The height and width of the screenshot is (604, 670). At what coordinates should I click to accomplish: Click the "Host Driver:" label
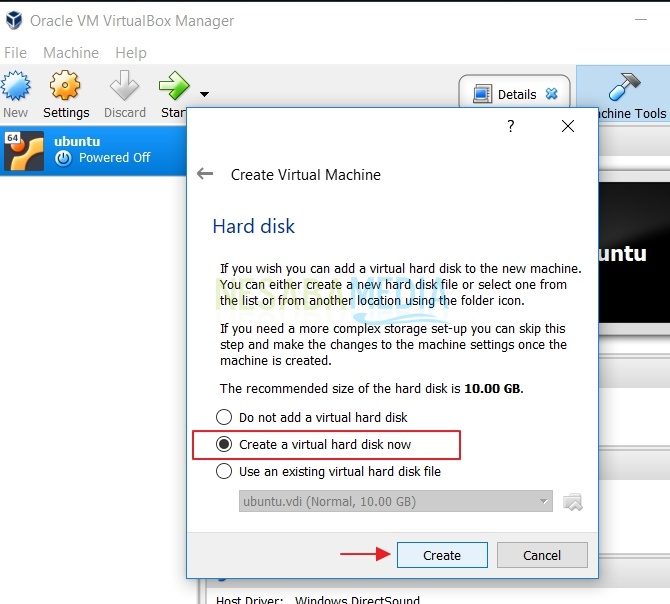click(x=250, y=599)
